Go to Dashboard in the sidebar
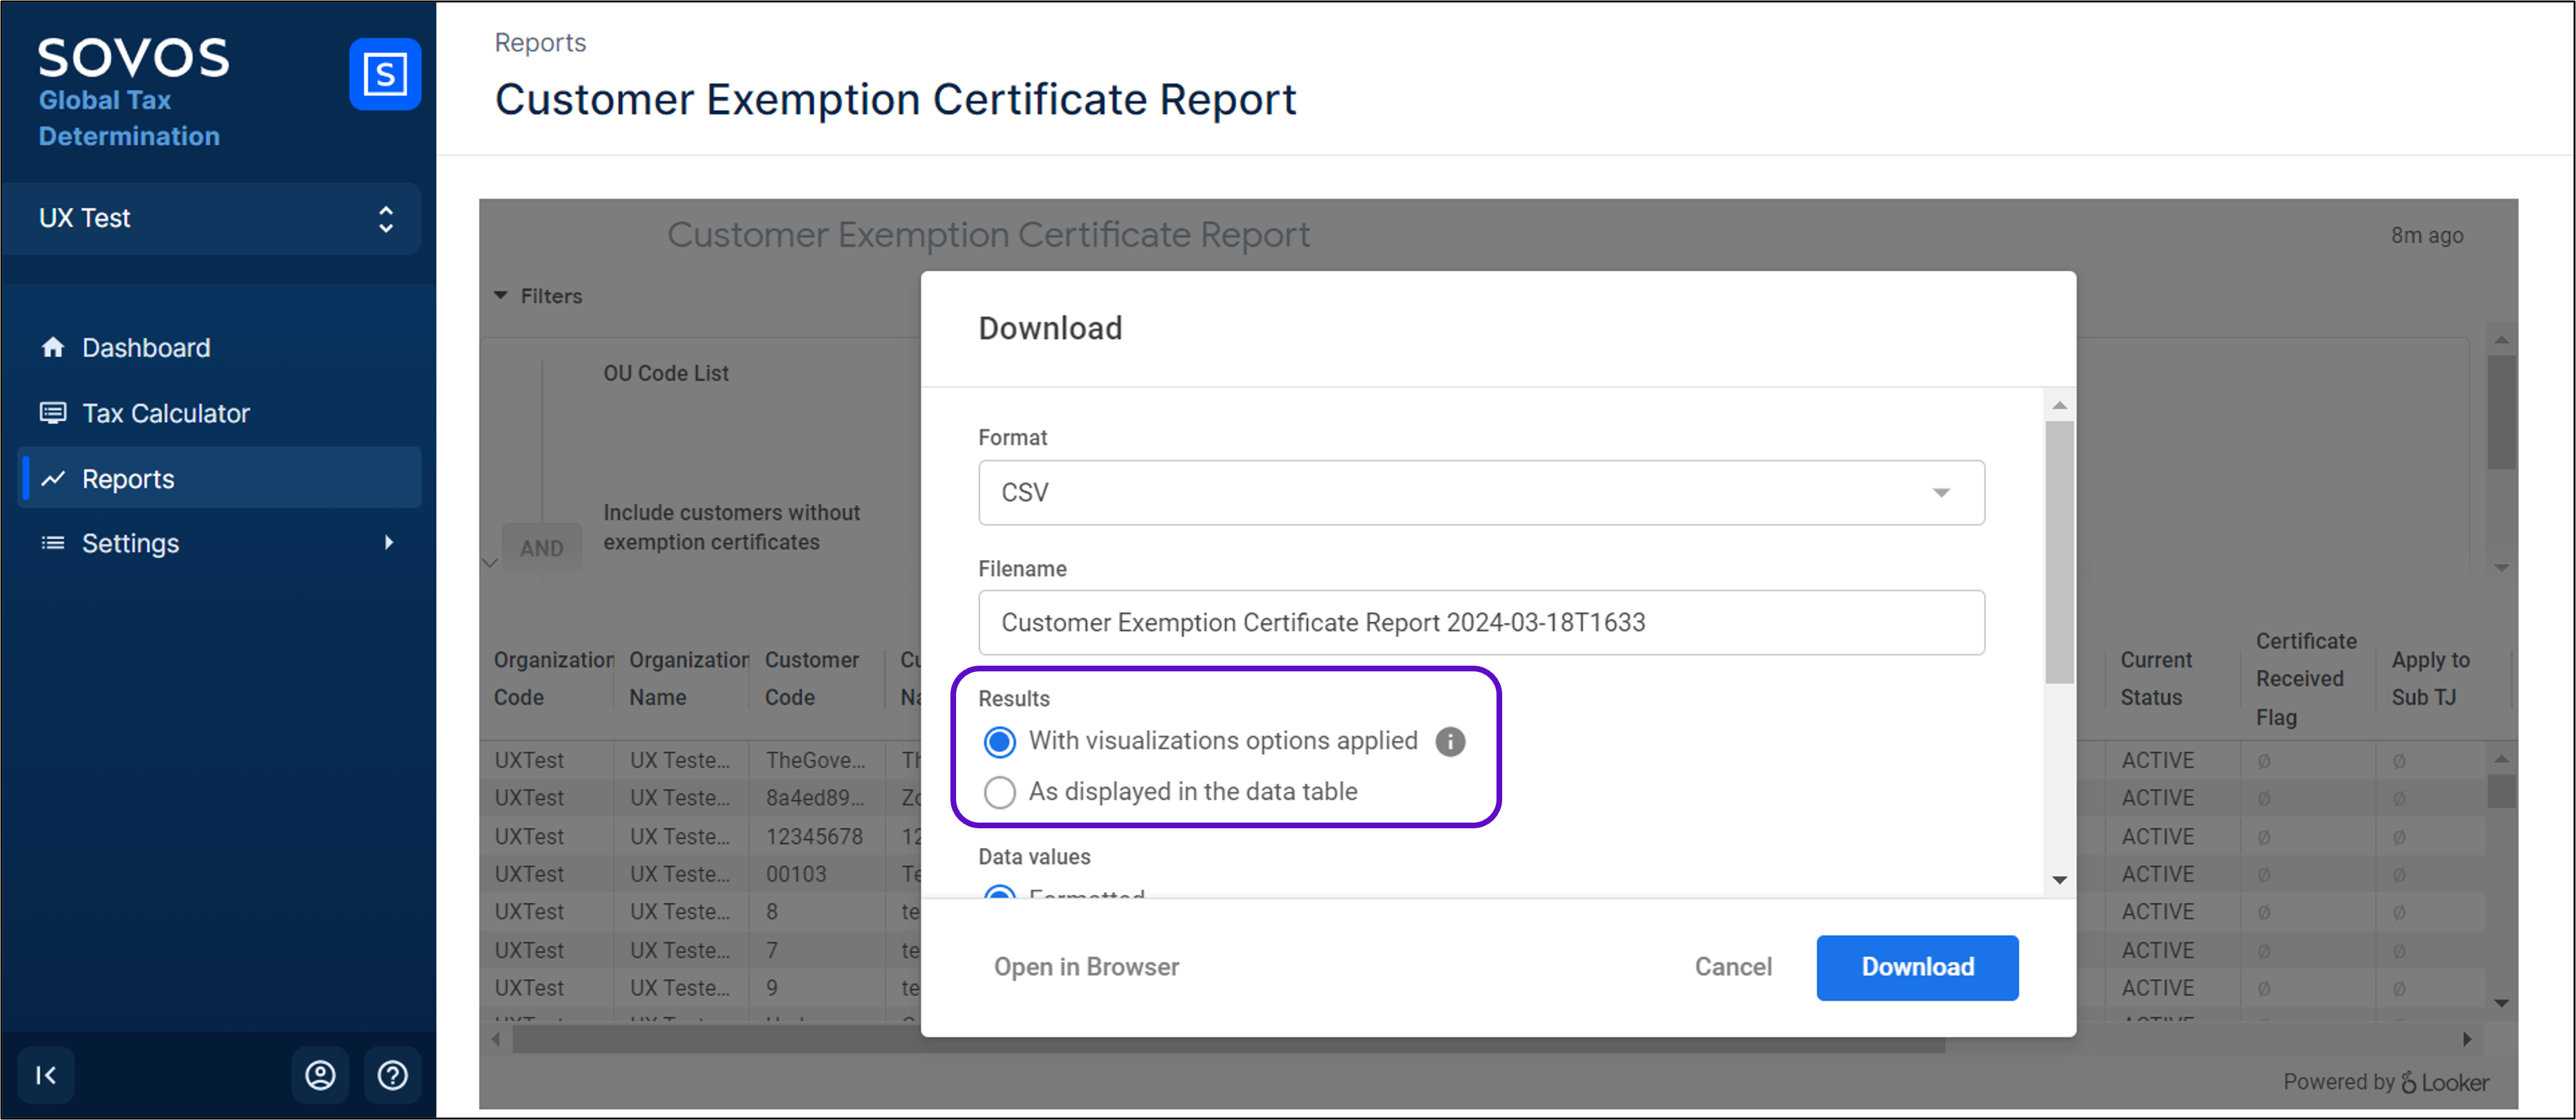 [x=146, y=347]
